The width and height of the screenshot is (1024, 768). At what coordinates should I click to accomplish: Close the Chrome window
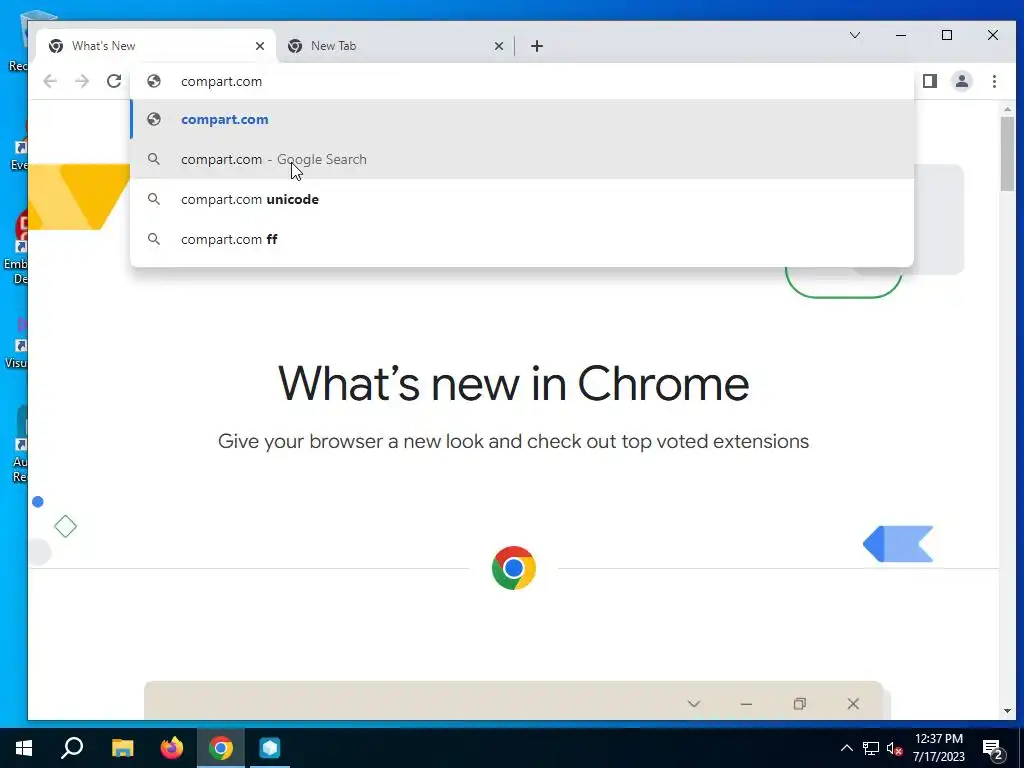[993, 35]
